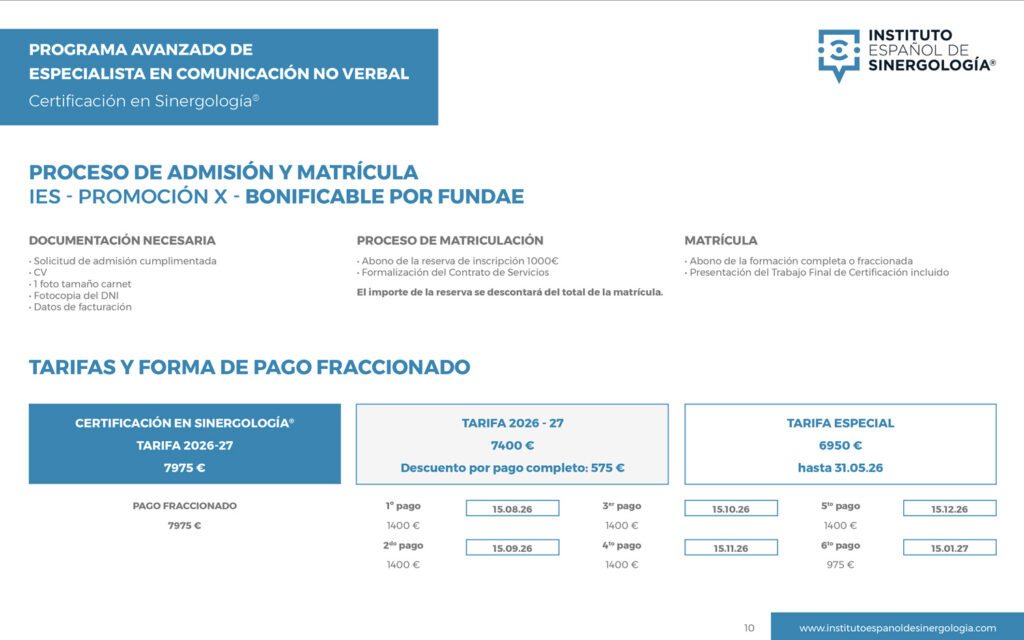Image resolution: width=1024 pixels, height=640 pixels.
Task: Click the 'DOCUMENTACIÓN NECESARIA' heading
Action: pos(122,240)
